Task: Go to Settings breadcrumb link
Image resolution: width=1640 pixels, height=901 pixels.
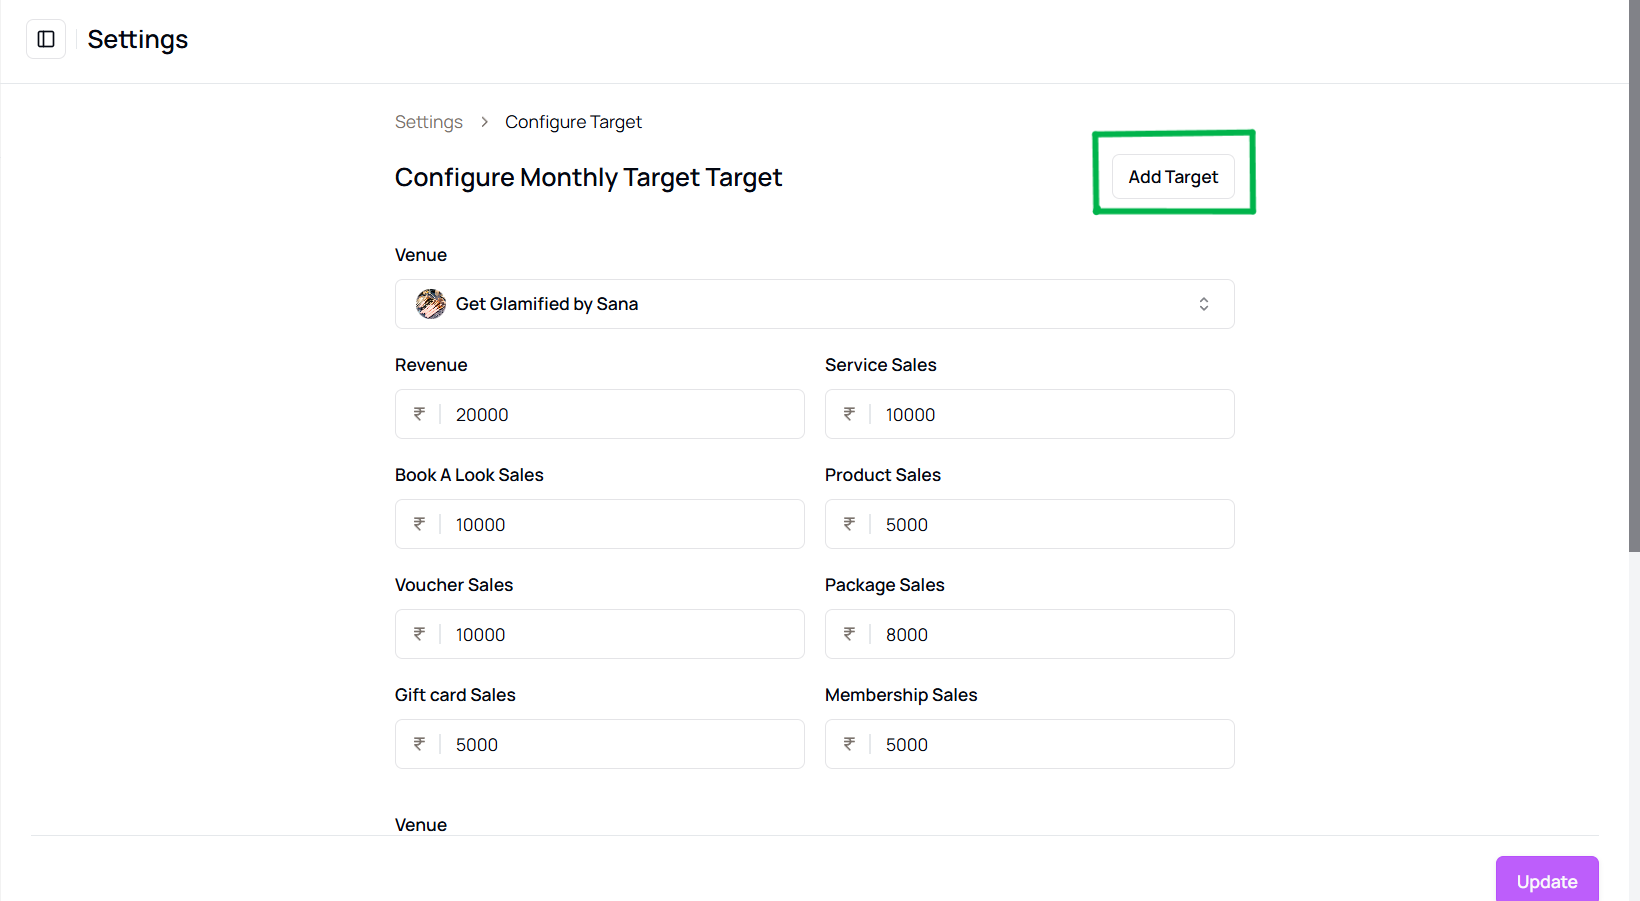Action: 429,122
